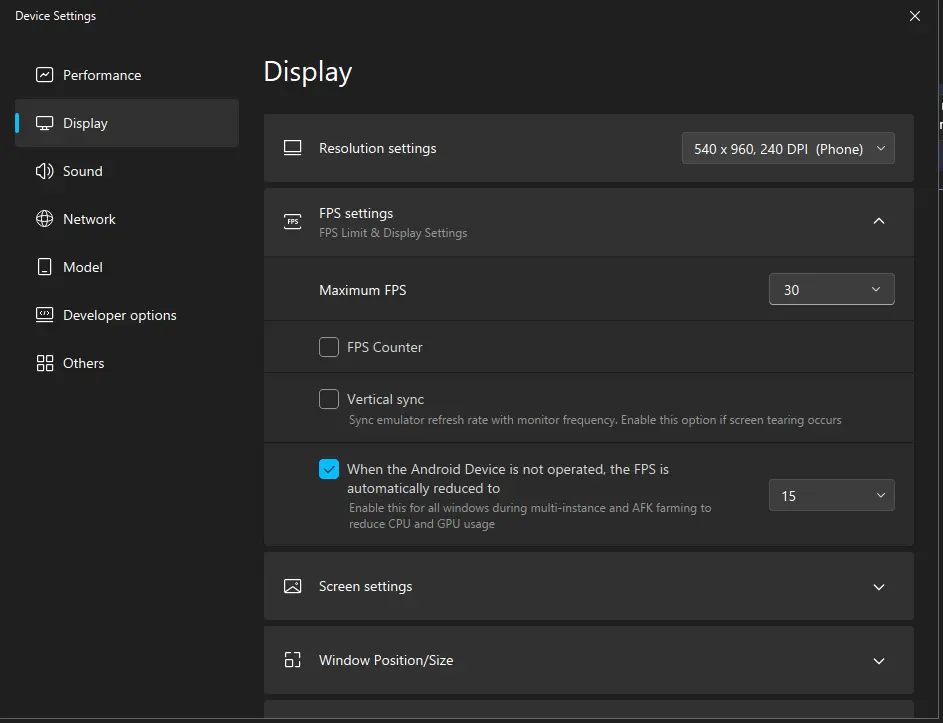The width and height of the screenshot is (943, 723).
Task: Click the Resolution settings screen icon
Action: click(292, 148)
